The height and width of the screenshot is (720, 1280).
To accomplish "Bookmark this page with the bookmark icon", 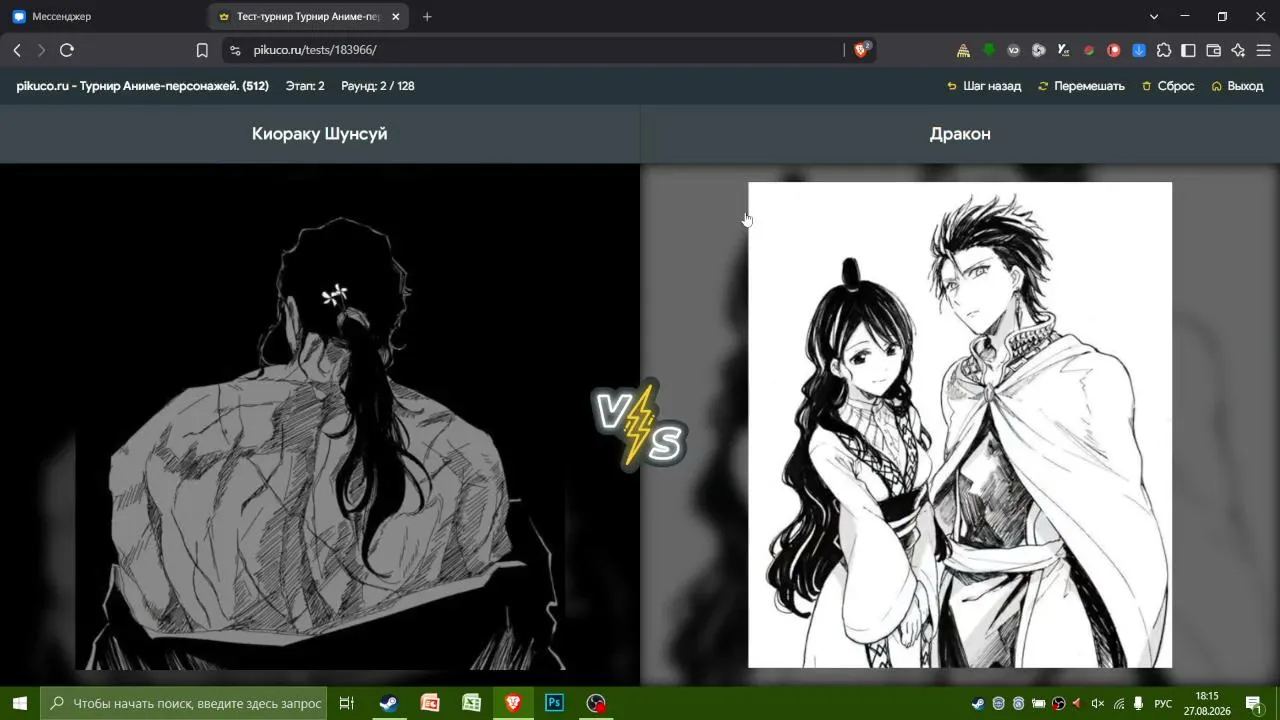I will pyautogui.click(x=202, y=50).
